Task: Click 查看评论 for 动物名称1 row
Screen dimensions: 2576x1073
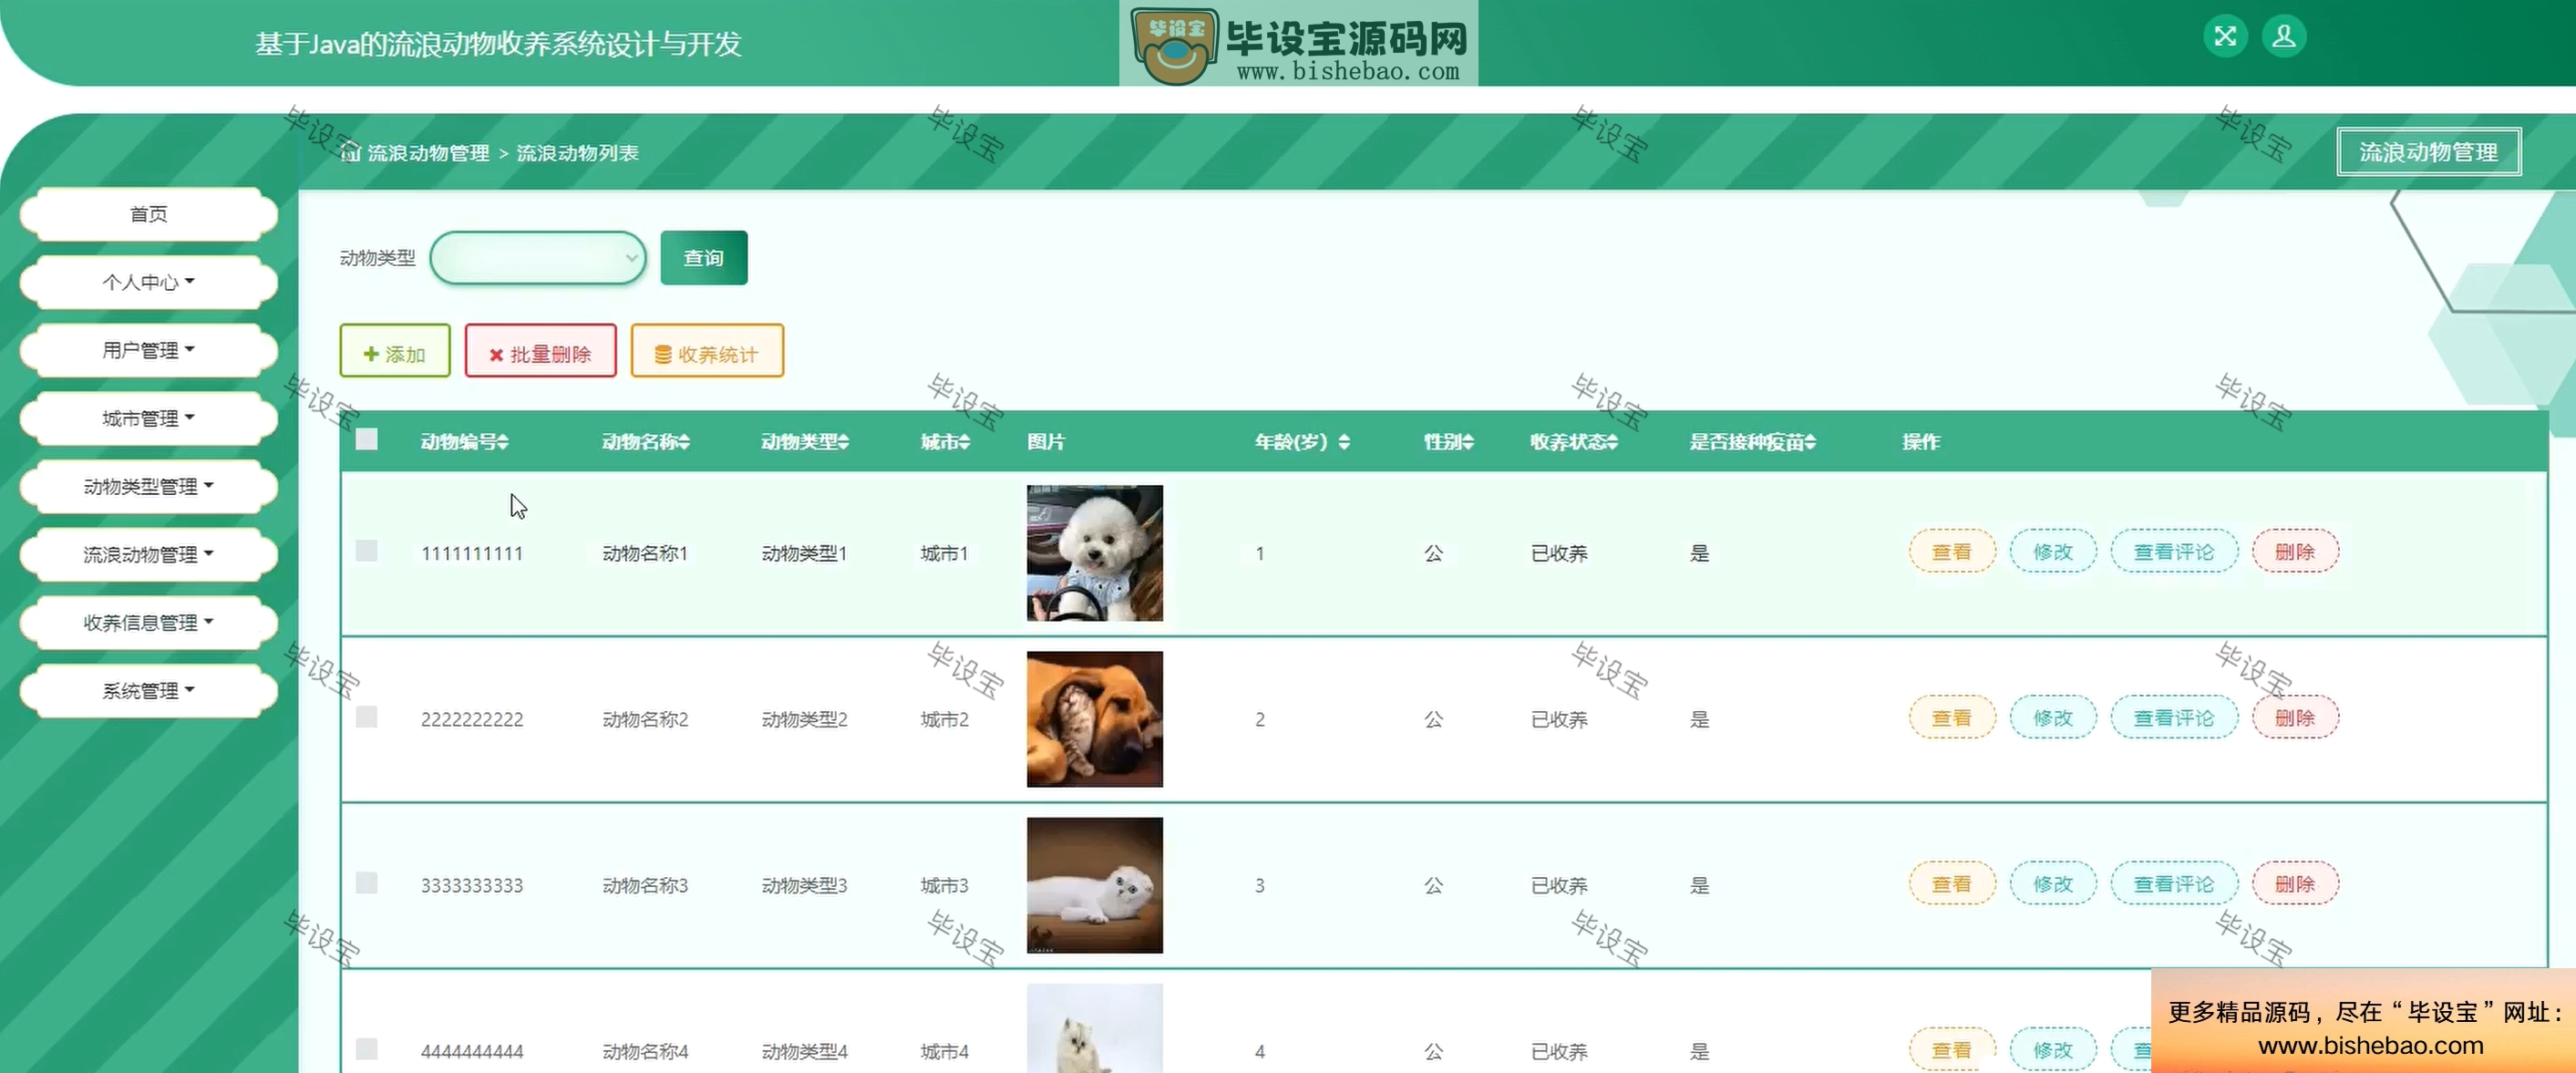Action: tap(2174, 551)
